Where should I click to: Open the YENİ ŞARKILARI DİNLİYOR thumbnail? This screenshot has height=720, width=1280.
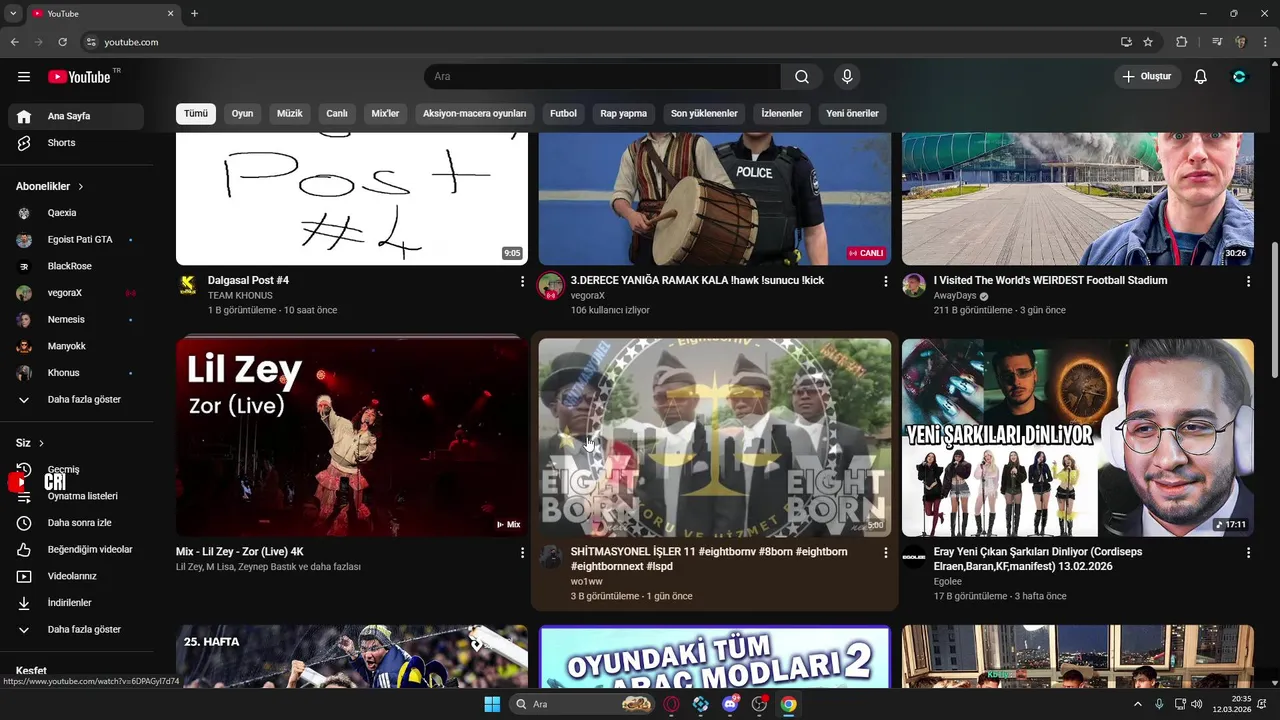[1078, 438]
